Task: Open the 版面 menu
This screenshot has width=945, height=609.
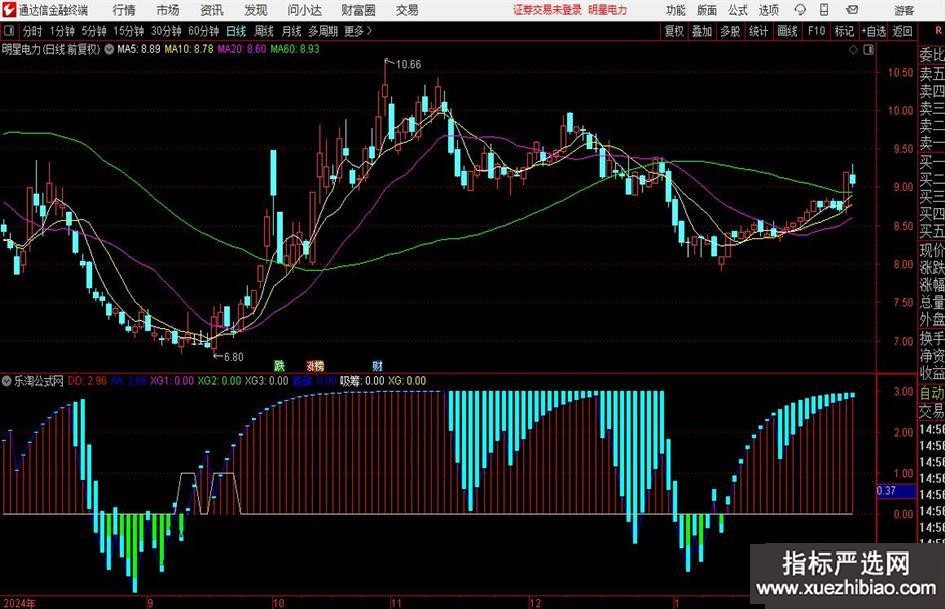Action: click(706, 10)
